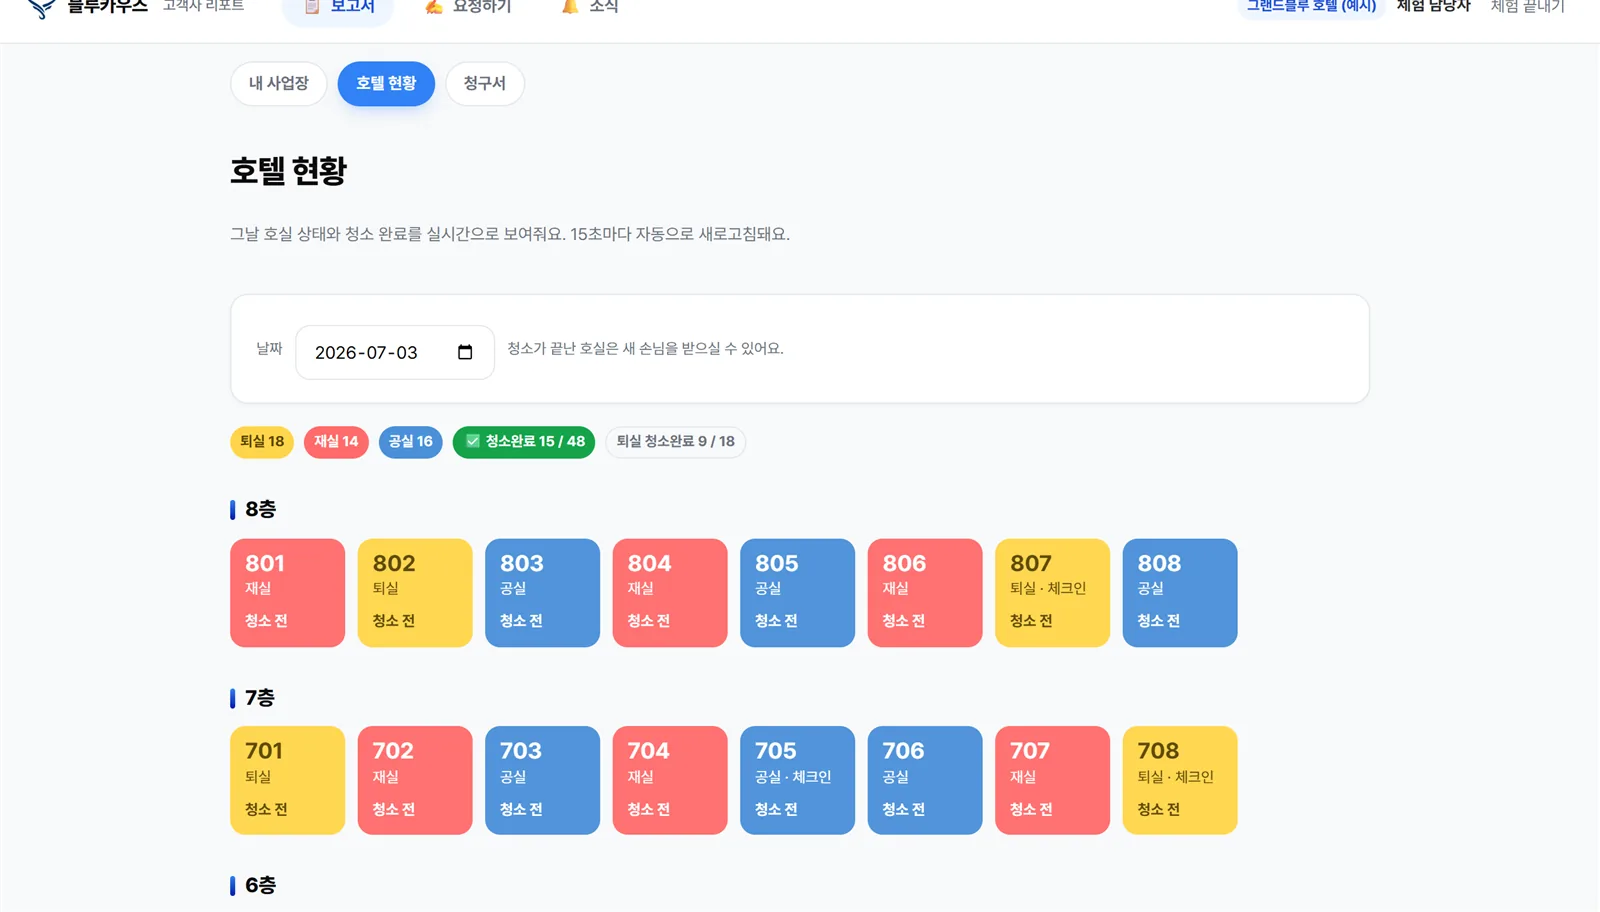Screen dimensions: 1600x912
Task: Click the date input 2026-07-03
Action: point(395,352)
